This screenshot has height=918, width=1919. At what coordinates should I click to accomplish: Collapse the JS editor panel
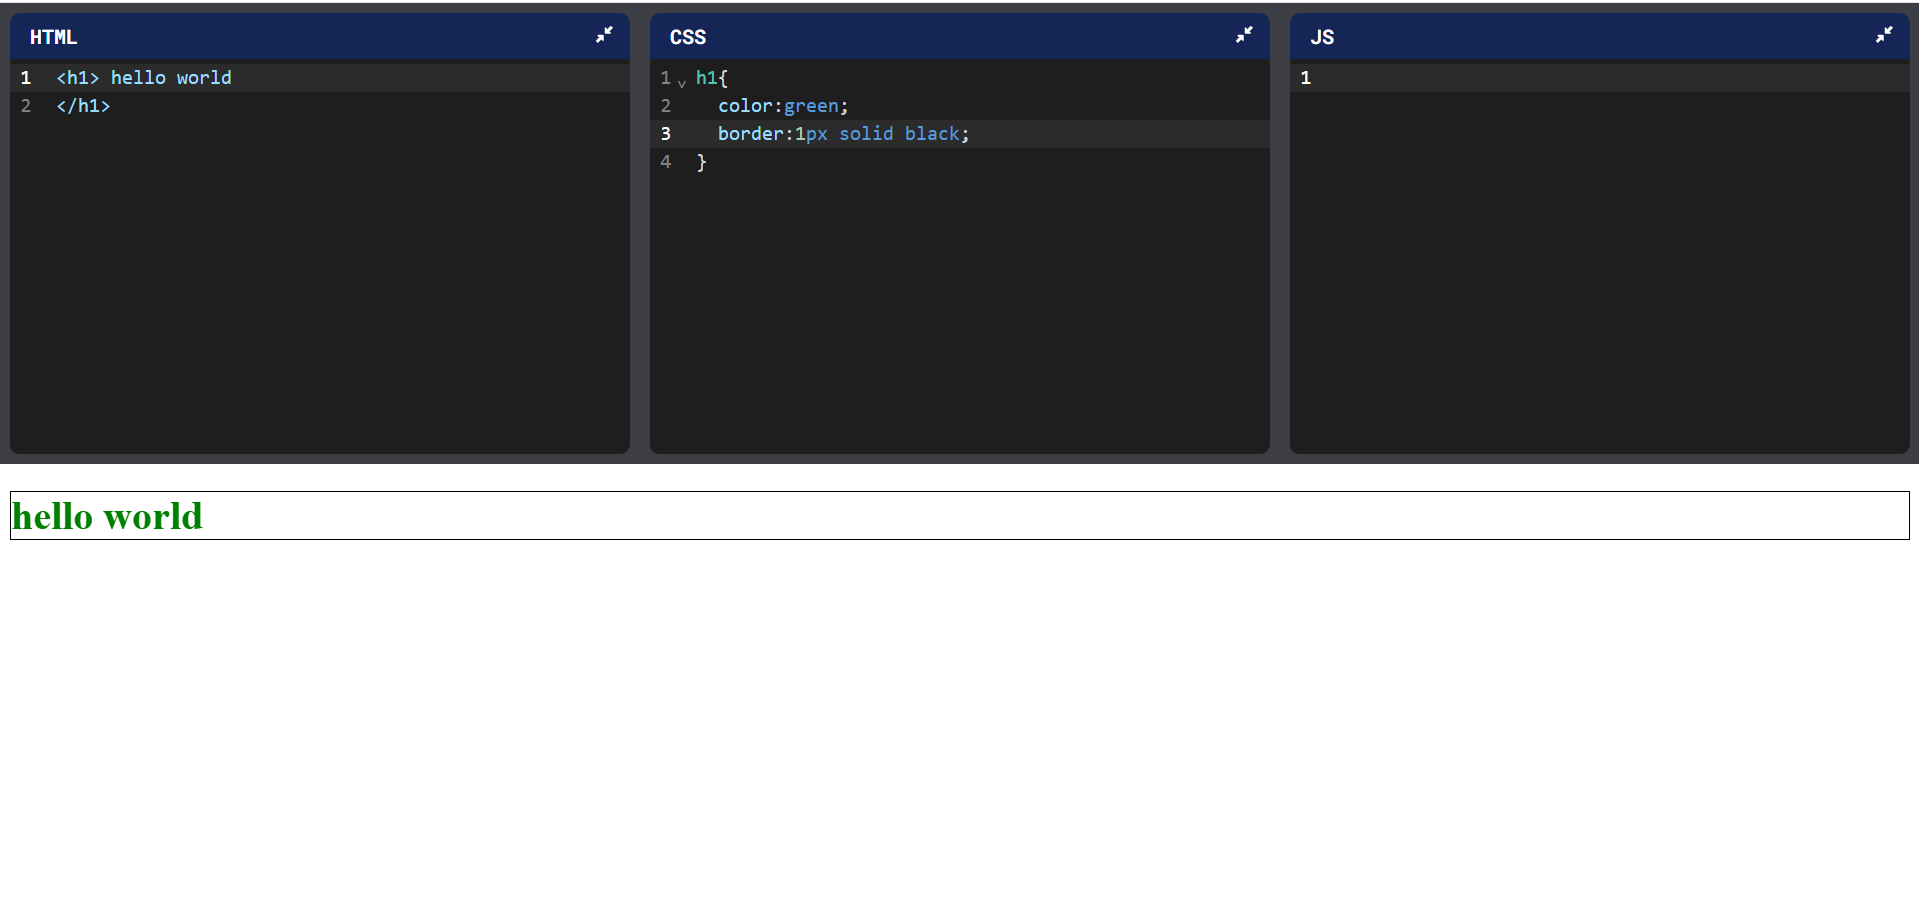[1884, 36]
